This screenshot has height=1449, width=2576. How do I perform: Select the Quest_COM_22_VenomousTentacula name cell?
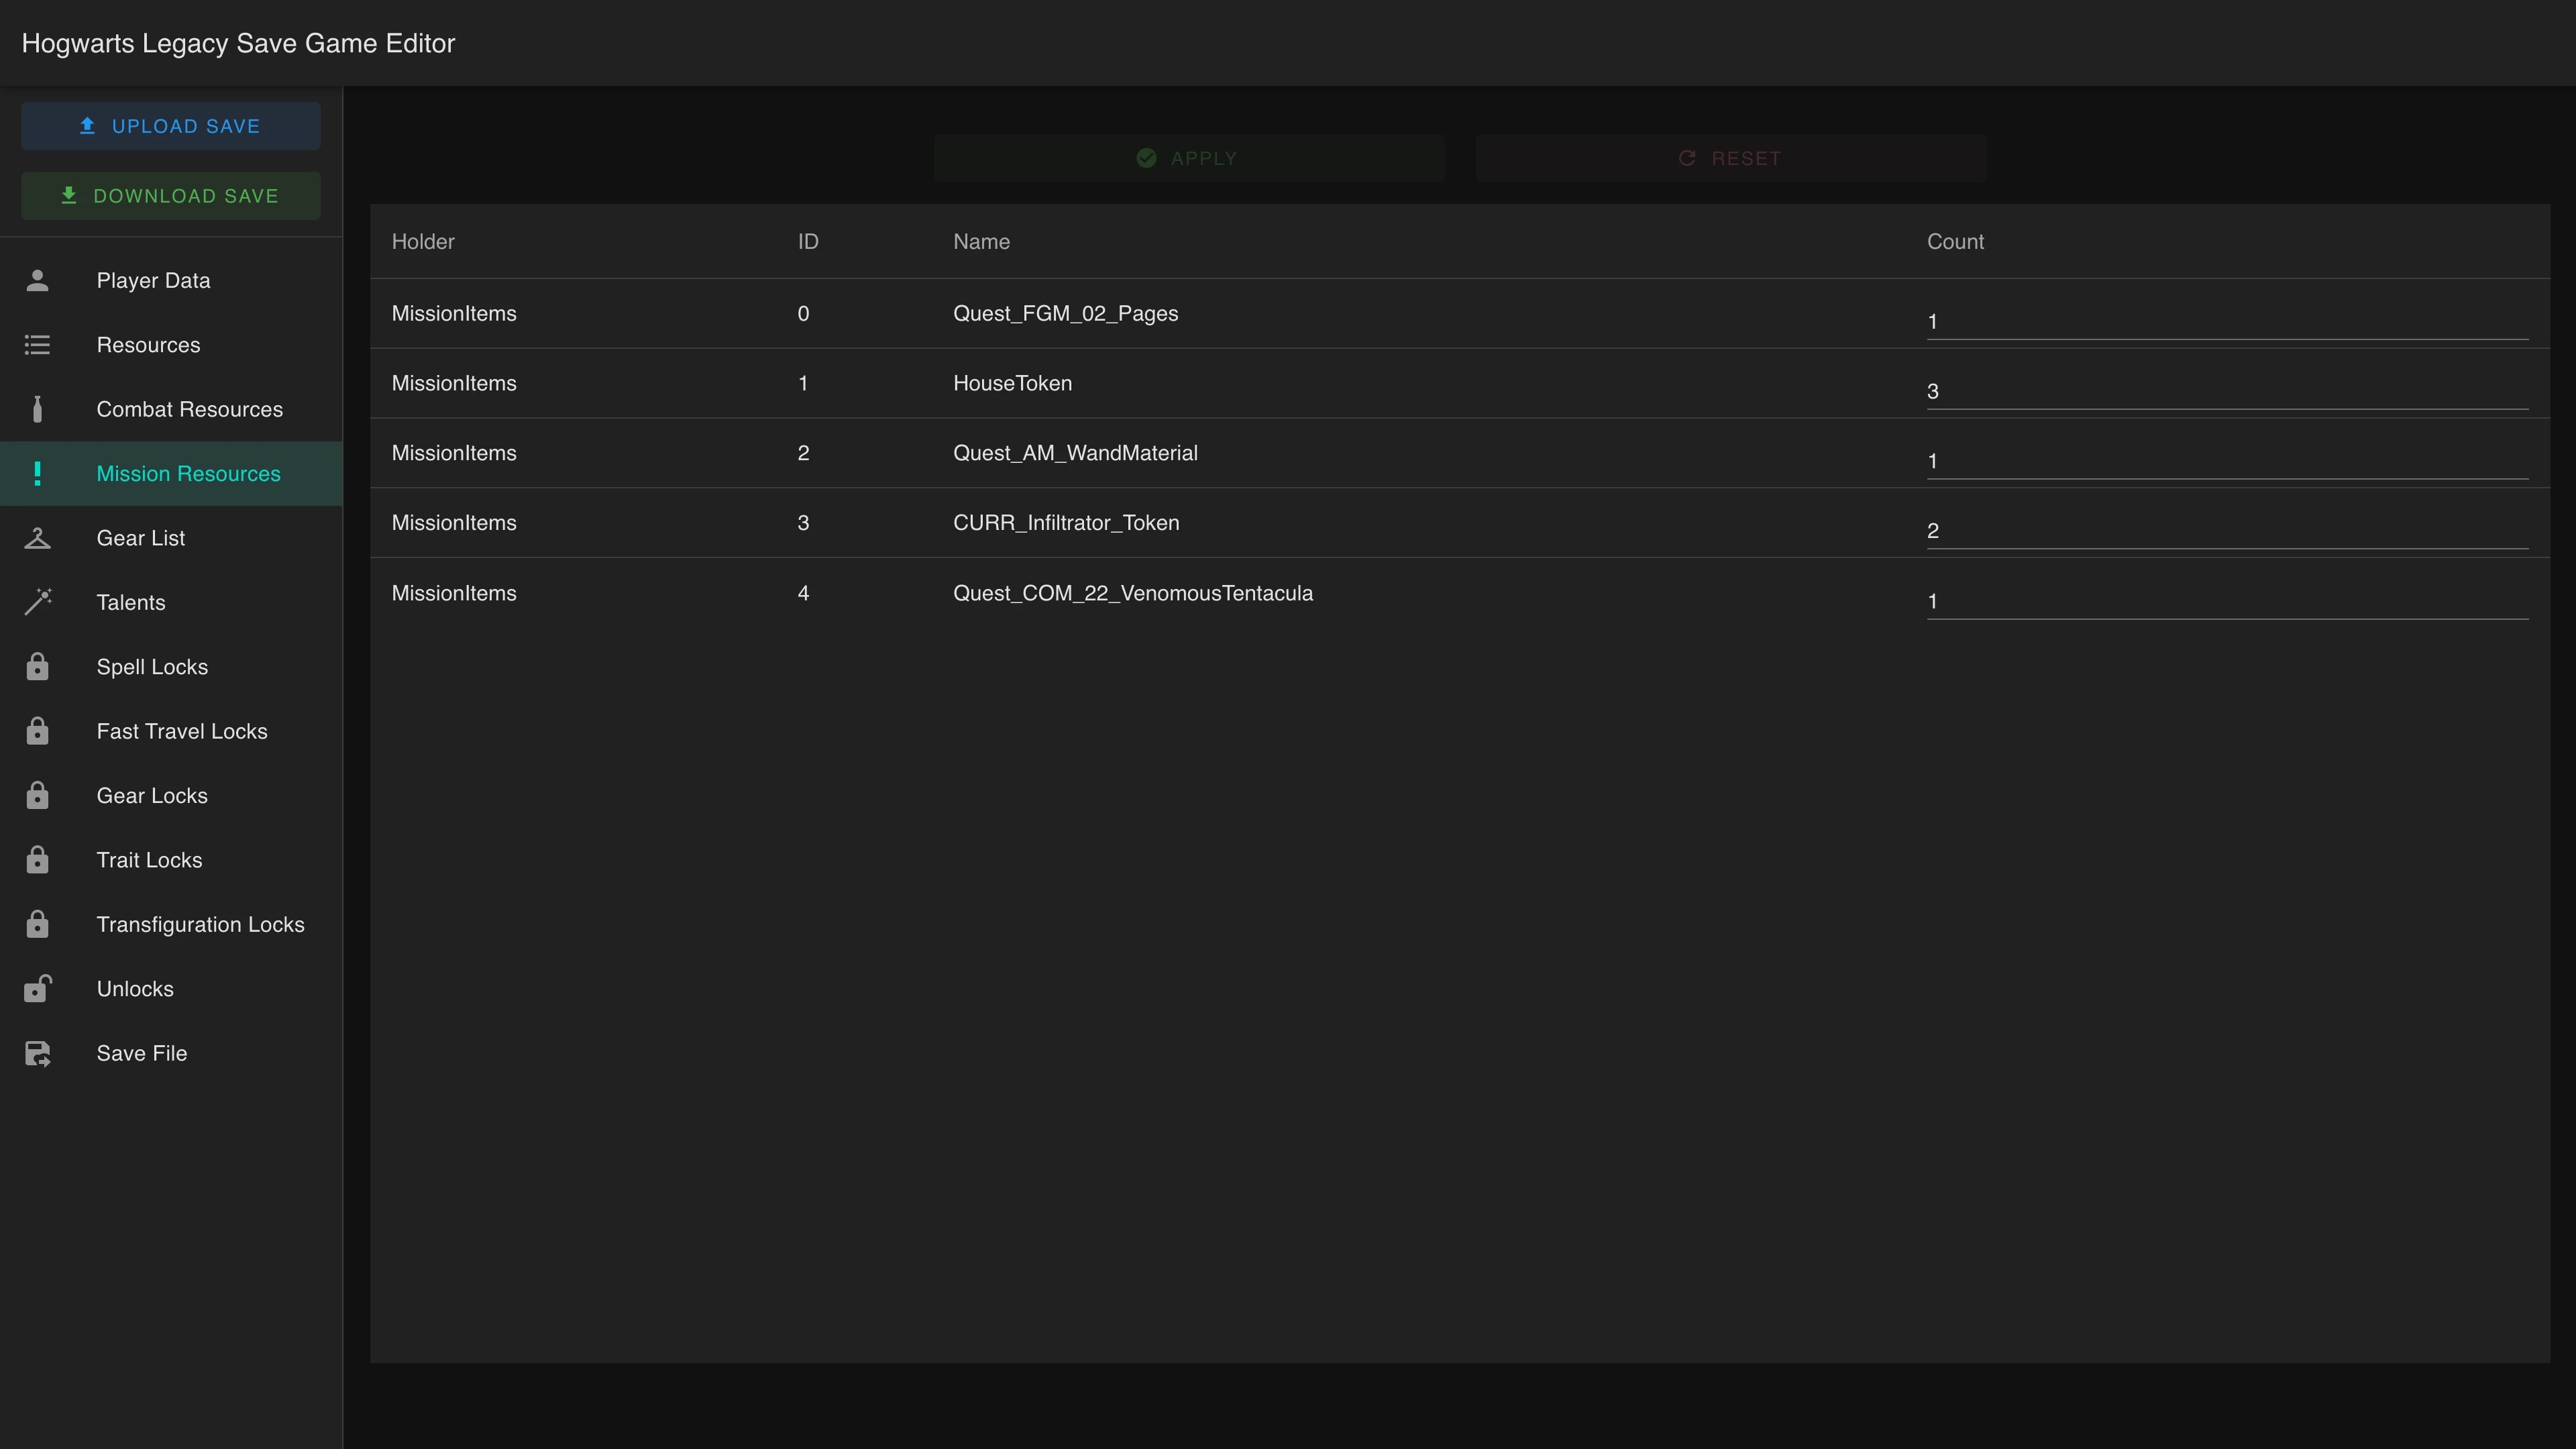(x=1133, y=593)
